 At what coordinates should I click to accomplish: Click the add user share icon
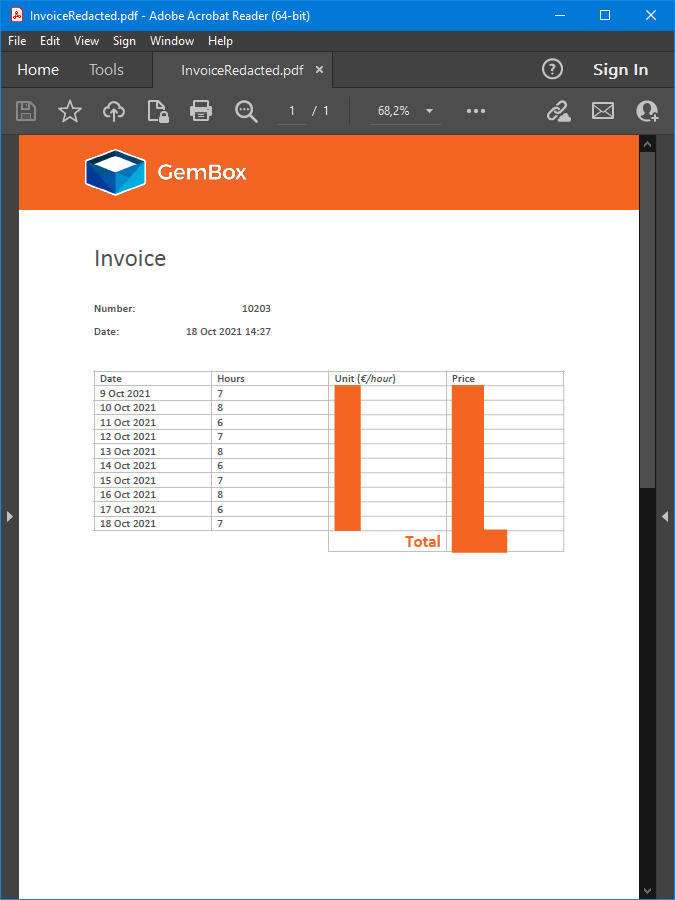pyautogui.click(x=647, y=111)
